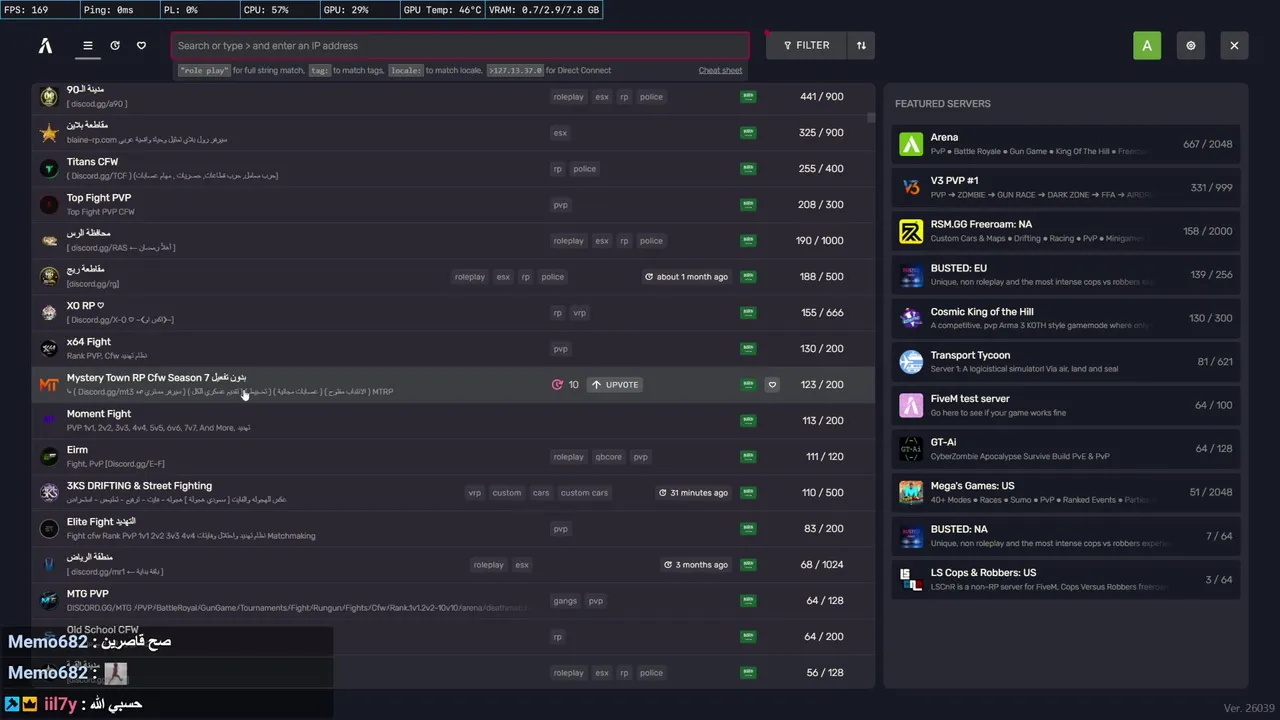This screenshot has width=1280, height=720.
Task: Click the Transport Tycoon globe icon
Action: (x=911, y=361)
